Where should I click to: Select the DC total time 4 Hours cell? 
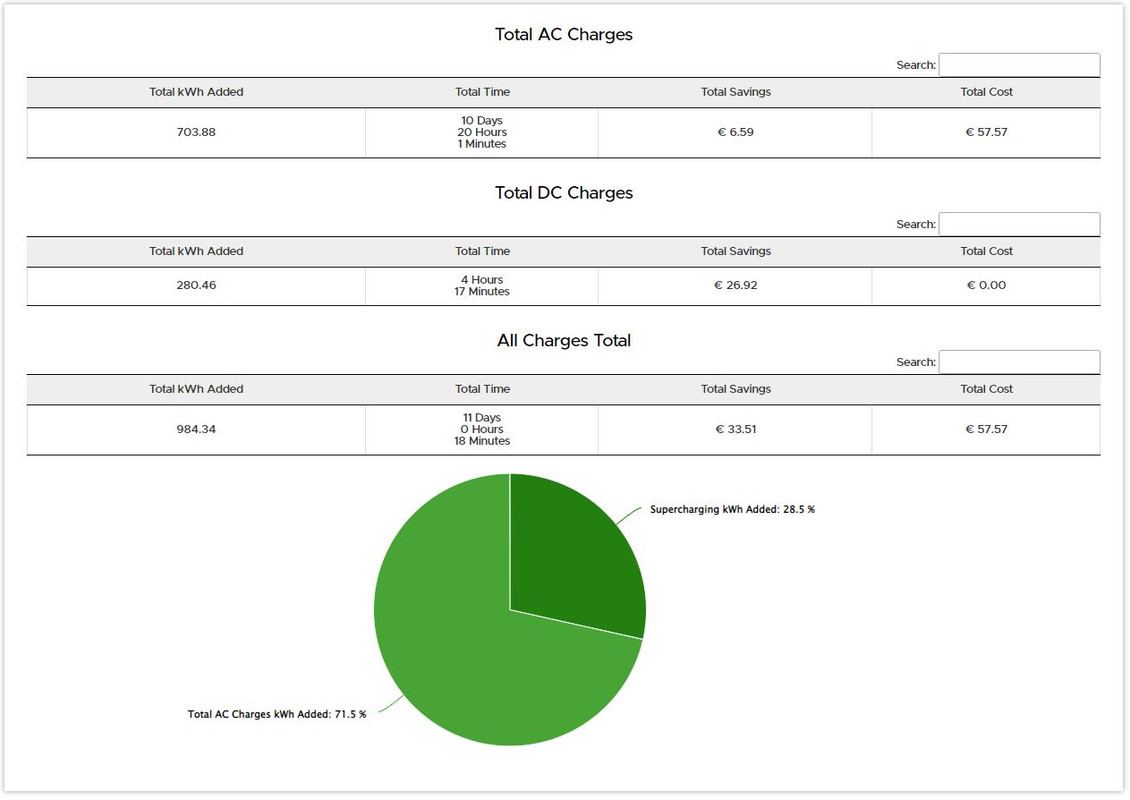[x=482, y=285]
